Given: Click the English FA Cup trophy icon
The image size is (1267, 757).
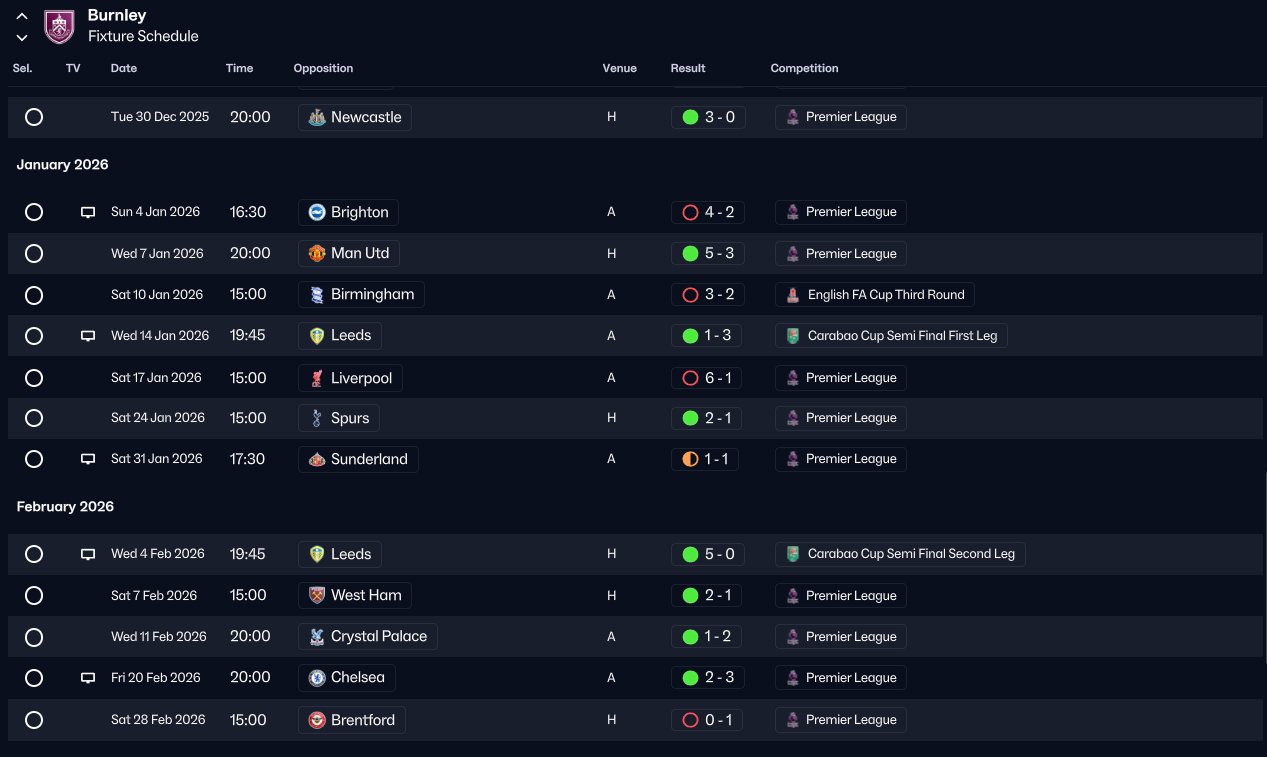Looking at the screenshot, I should pyautogui.click(x=793, y=295).
